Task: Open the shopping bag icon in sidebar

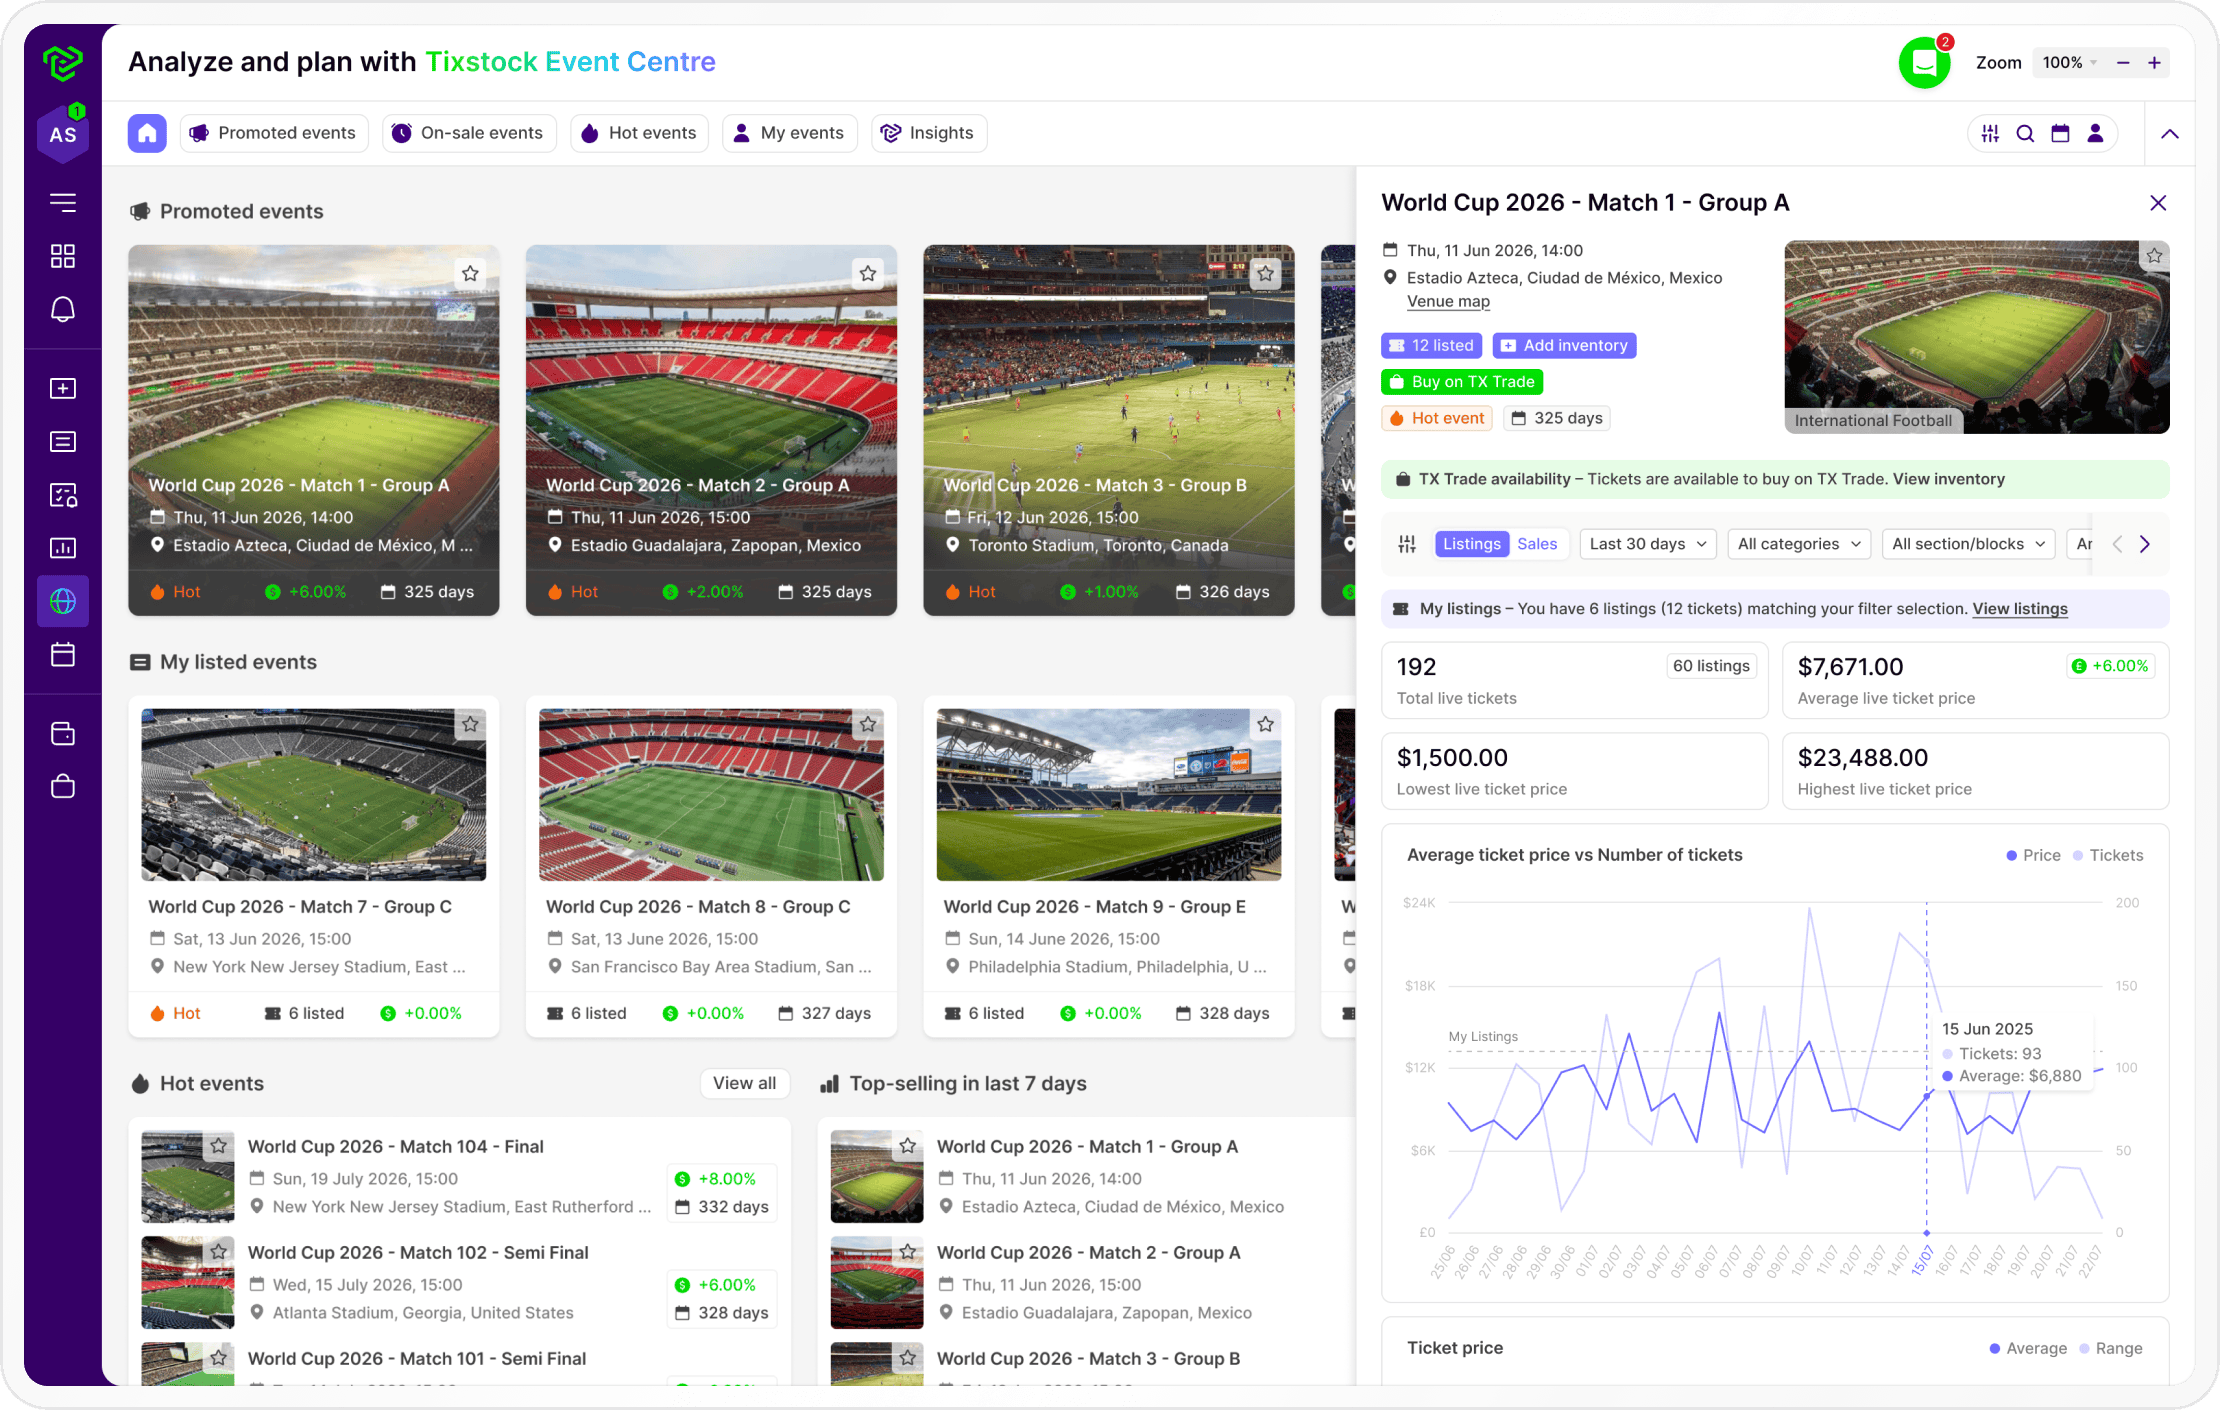Action: [63, 787]
